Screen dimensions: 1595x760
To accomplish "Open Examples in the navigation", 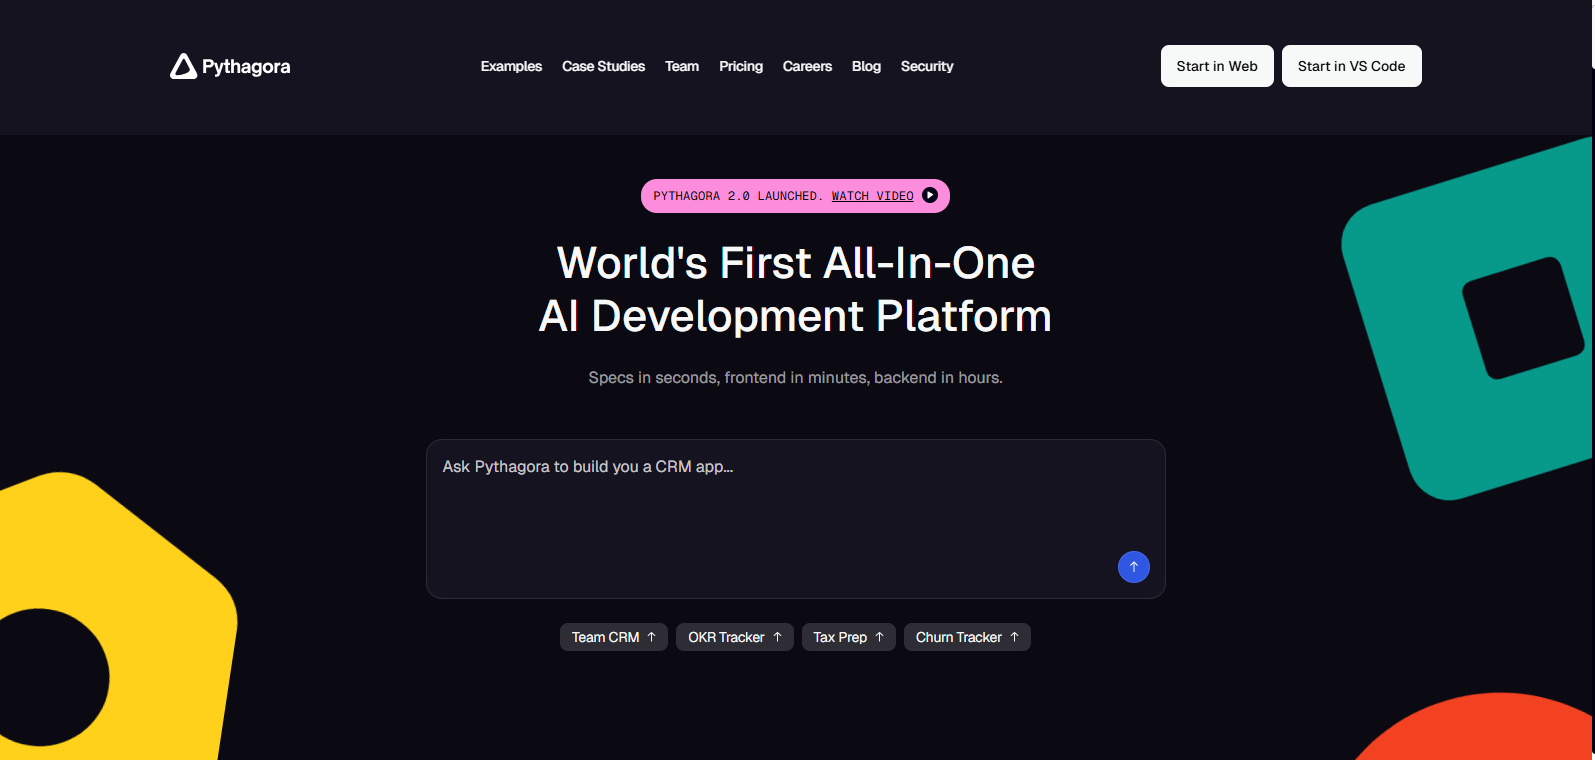I will [511, 66].
